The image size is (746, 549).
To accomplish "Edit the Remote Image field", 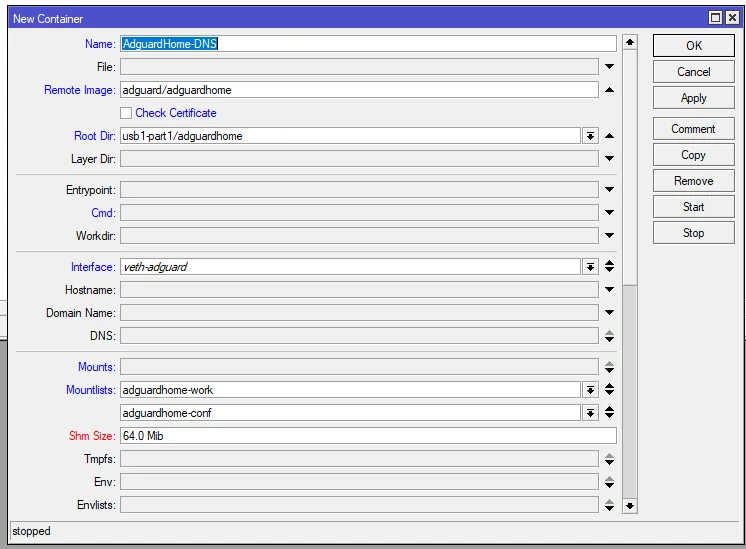I will [x=359, y=90].
